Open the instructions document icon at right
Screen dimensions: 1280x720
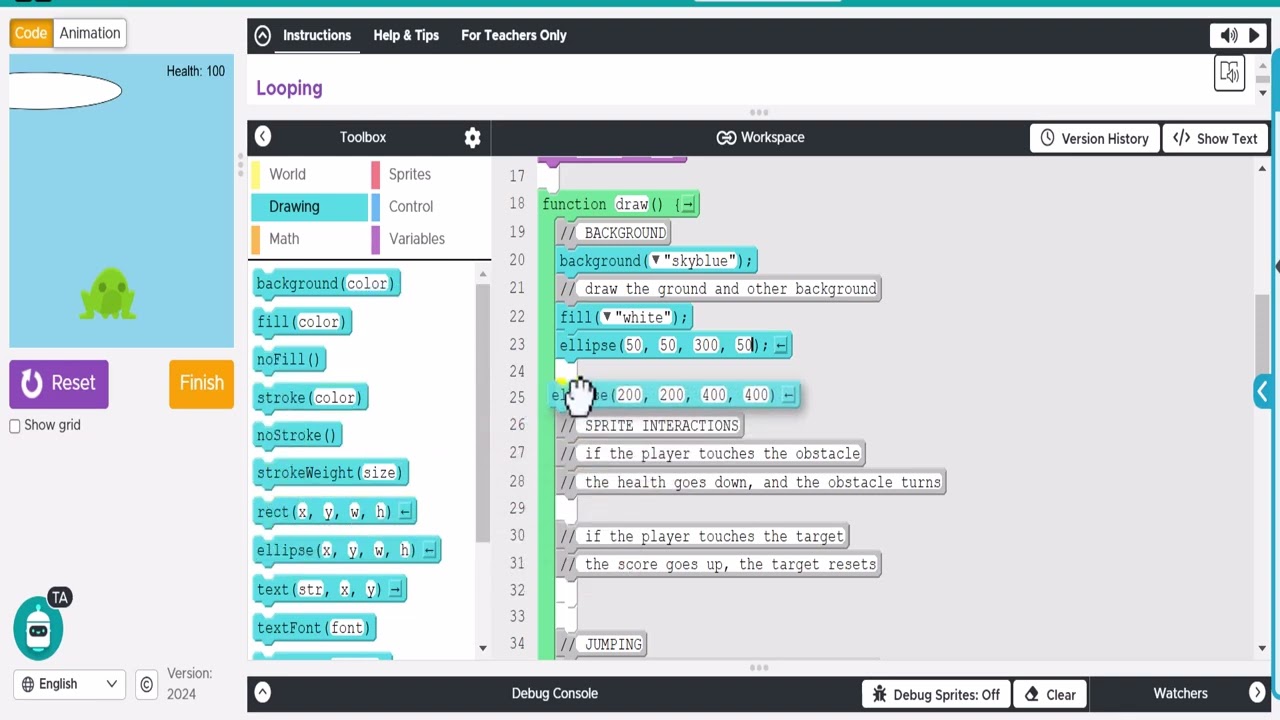tap(1229, 73)
